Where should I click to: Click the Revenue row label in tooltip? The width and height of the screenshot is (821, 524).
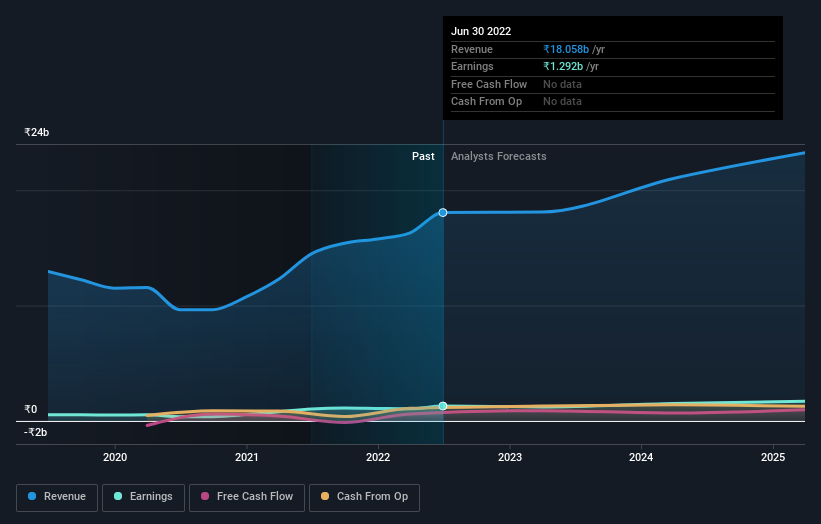472,49
